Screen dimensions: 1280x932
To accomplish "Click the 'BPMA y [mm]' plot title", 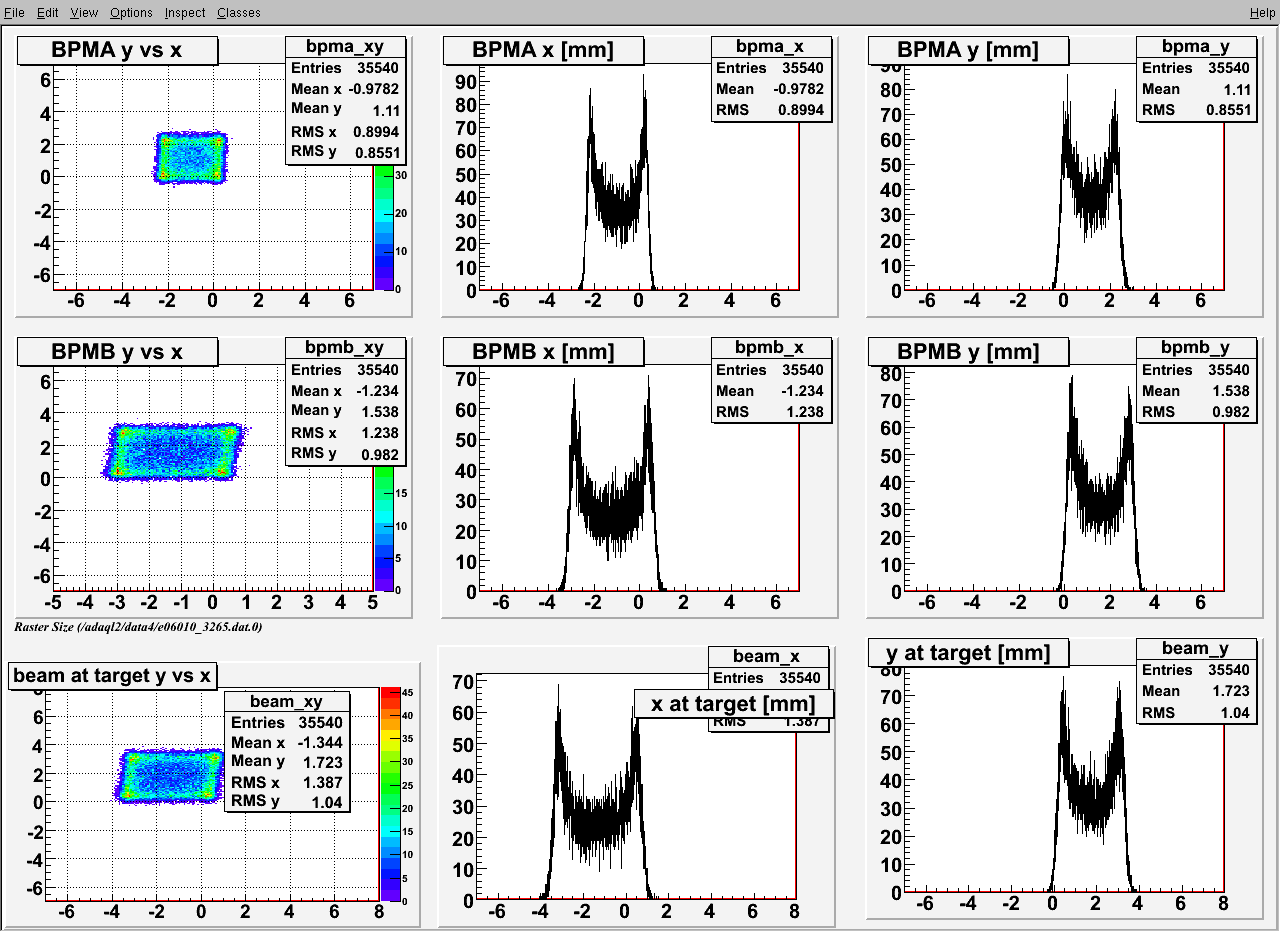I will pyautogui.click(x=968, y=50).
